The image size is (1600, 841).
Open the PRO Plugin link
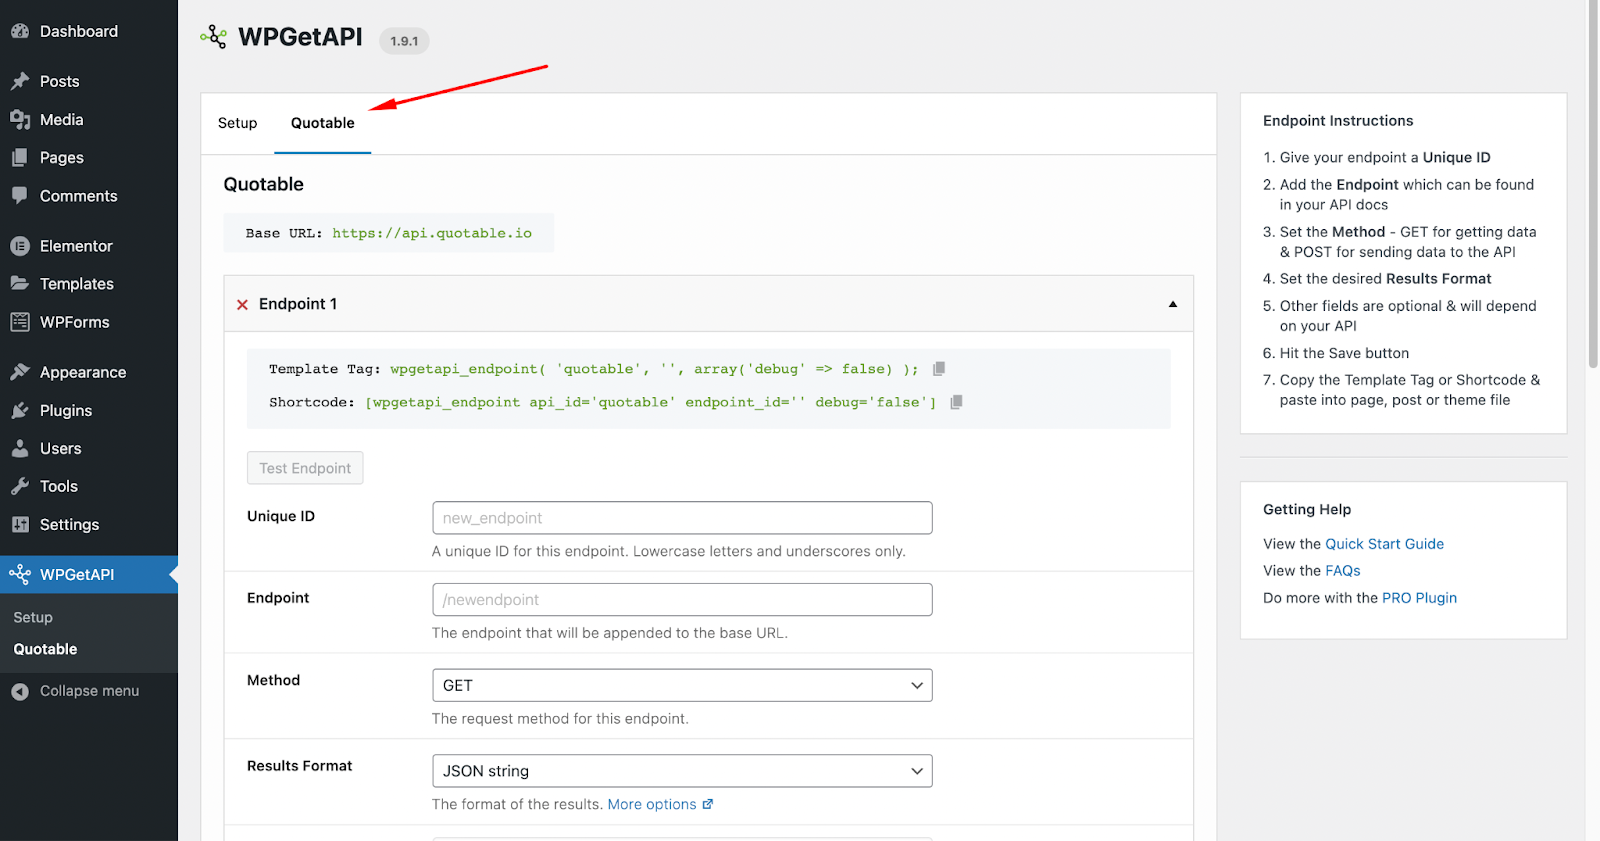[1420, 598]
